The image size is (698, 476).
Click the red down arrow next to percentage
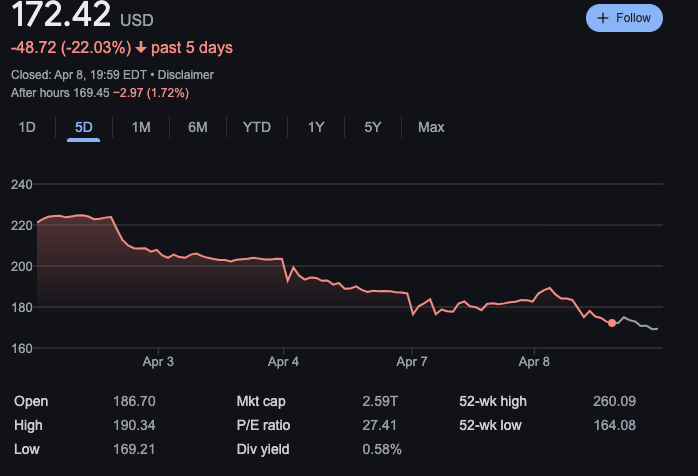[140, 48]
